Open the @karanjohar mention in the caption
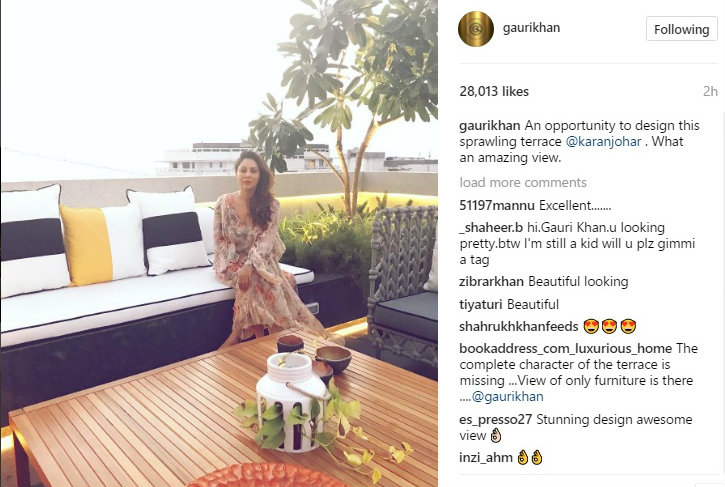Image resolution: width=725 pixels, height=487 pixels. [603, 142]
